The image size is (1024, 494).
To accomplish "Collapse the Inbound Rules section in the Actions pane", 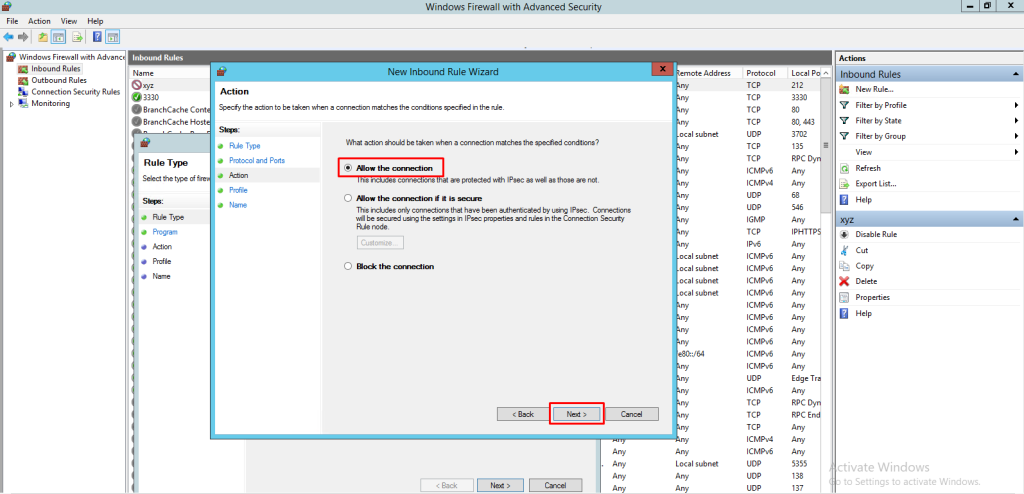I will click(1015, 74).
